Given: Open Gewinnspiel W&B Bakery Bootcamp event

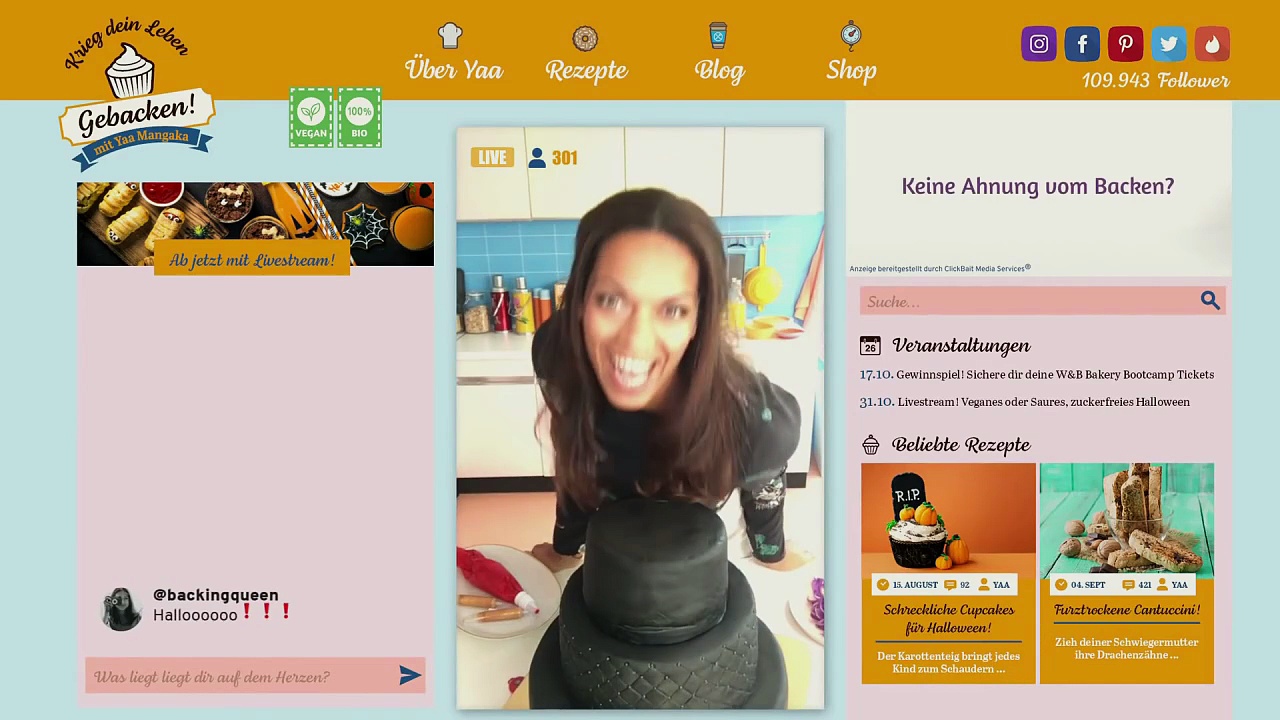Looking at the screenshot, I should click(1036, 374).
